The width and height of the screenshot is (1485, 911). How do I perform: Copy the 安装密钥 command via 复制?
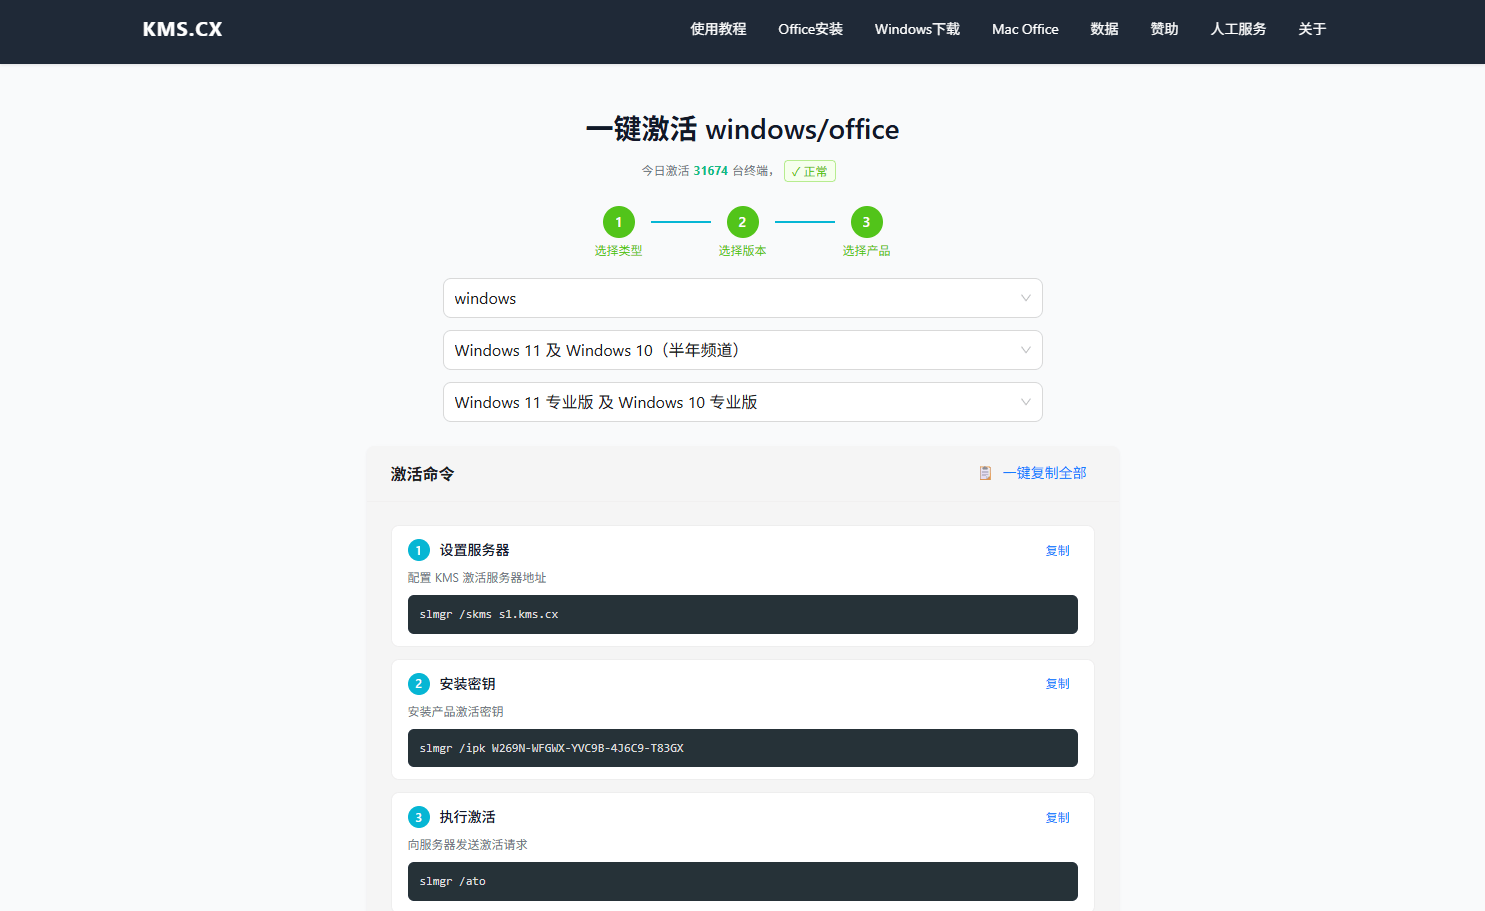(x=1058, y=684)
